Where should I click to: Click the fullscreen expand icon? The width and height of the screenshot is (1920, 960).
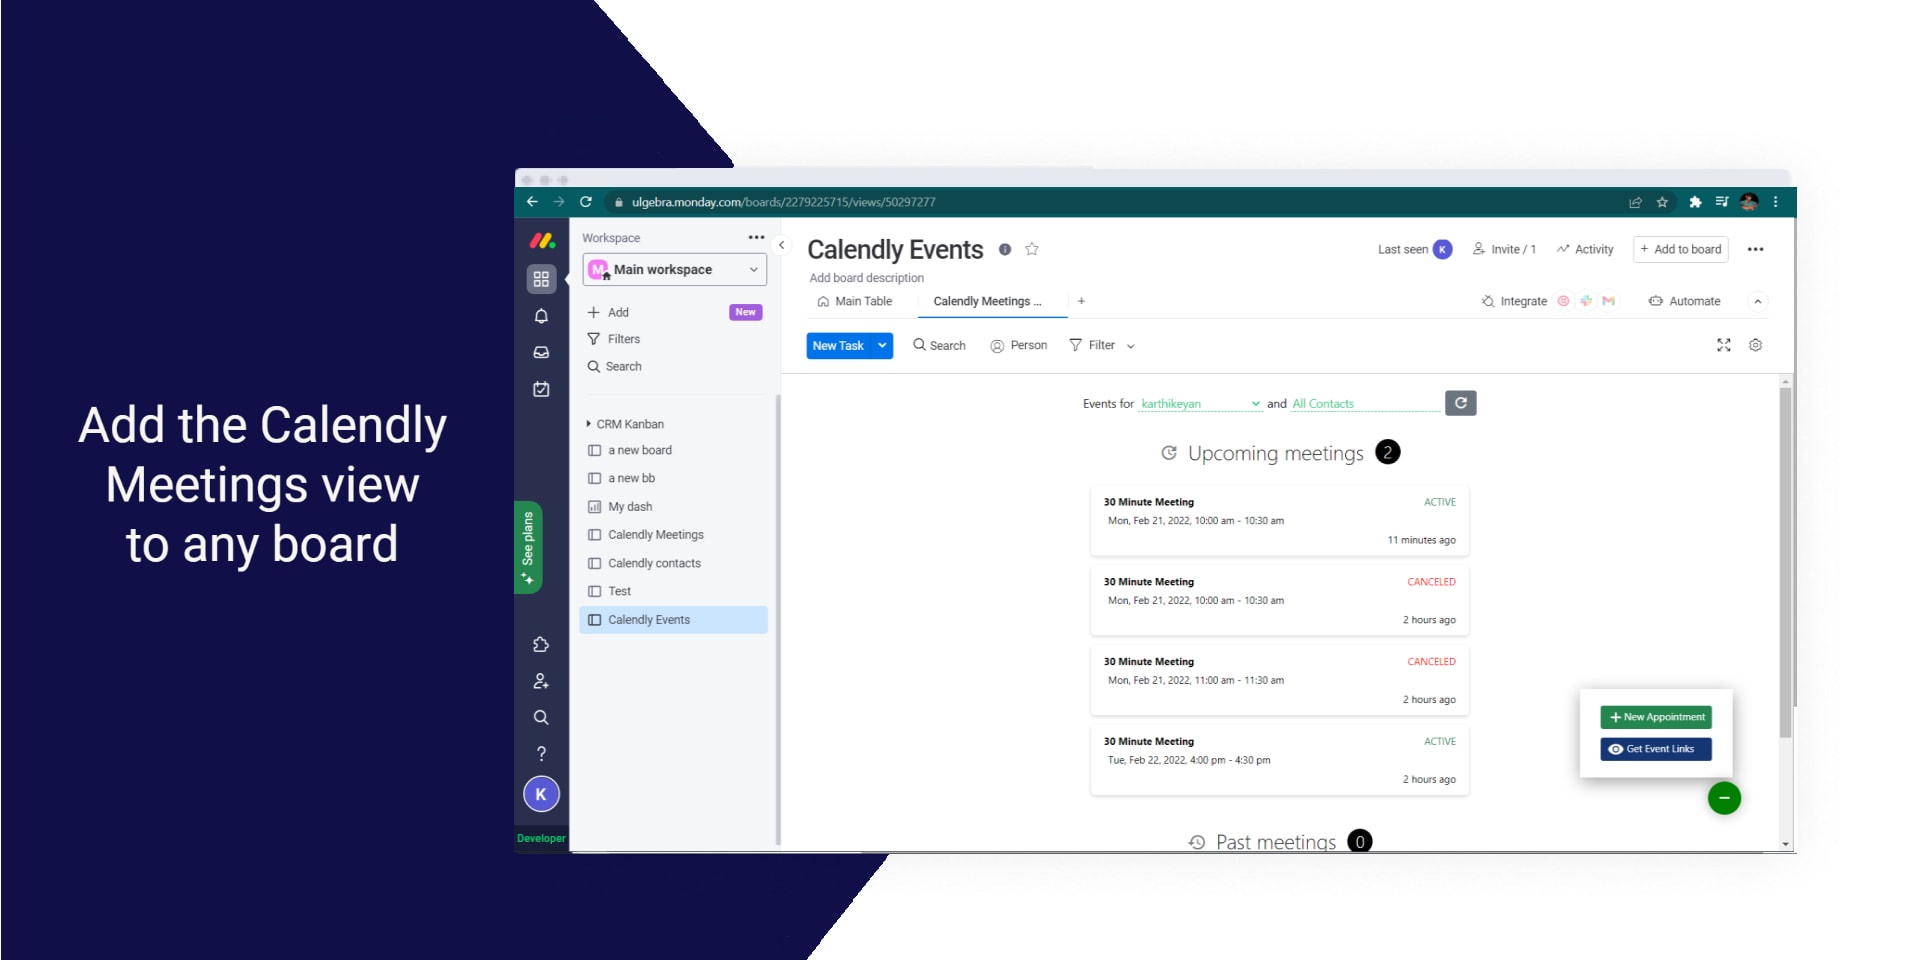[x=1724, y=345]
